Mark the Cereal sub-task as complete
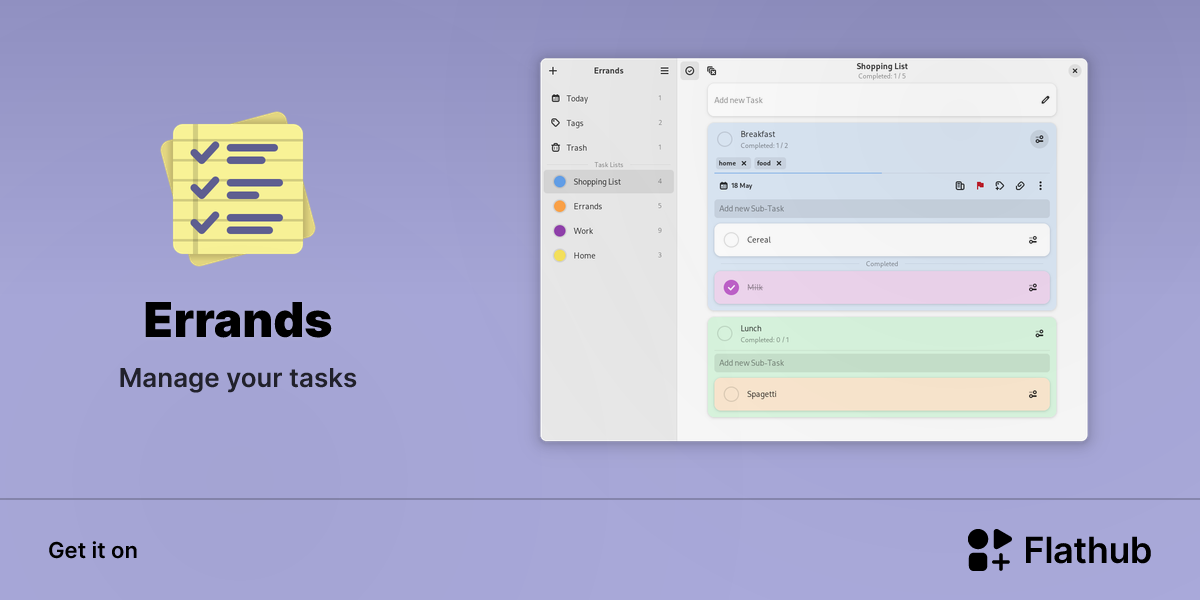Viewport: 1200px width, 600px height. pyautogui.click(x=731, y=240)
